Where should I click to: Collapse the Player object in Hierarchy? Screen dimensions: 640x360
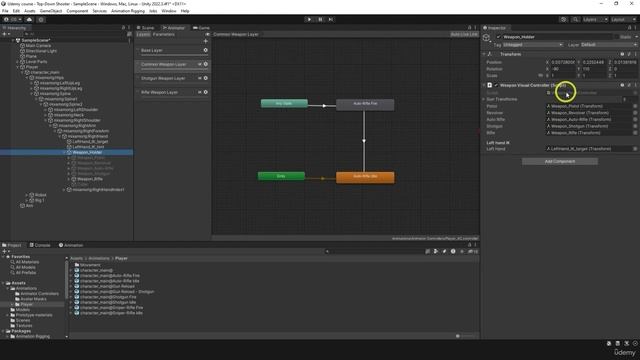click(x=18, y=67)
